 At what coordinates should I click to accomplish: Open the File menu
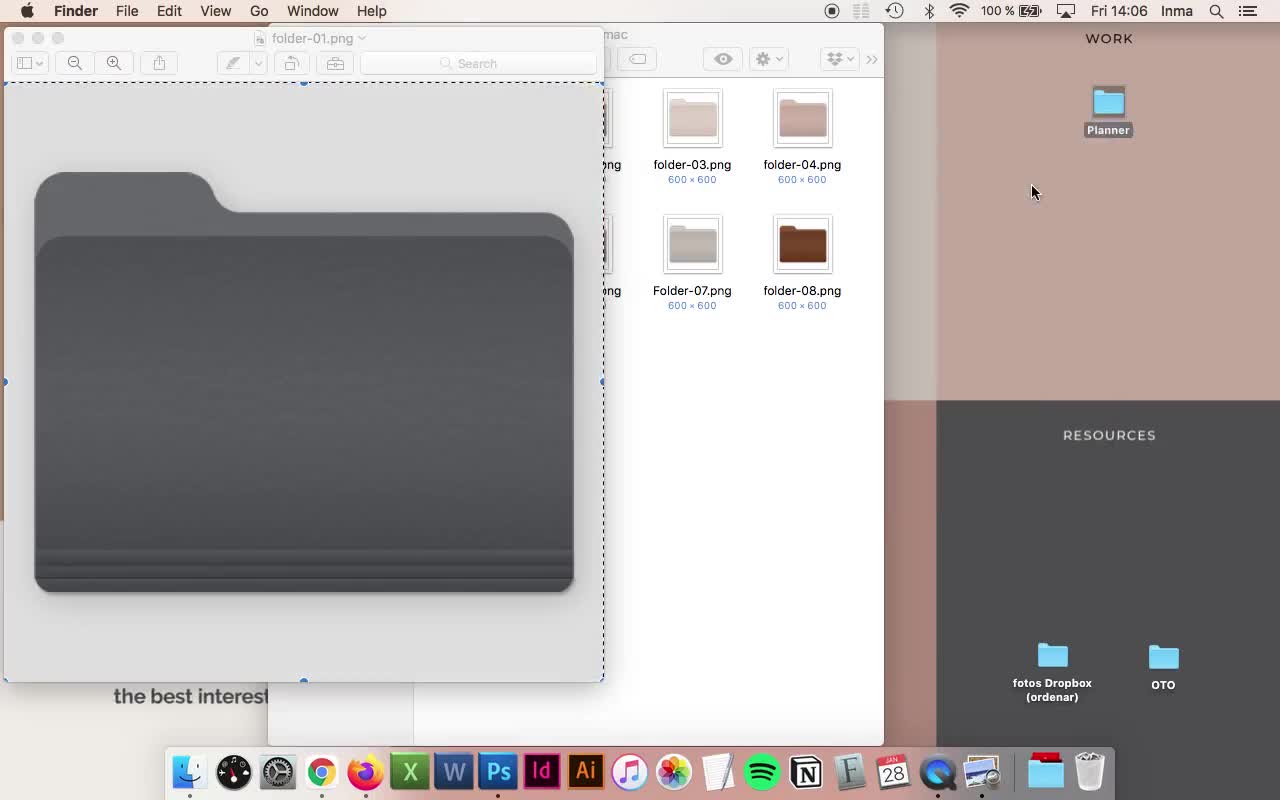[x=127, y=11]
